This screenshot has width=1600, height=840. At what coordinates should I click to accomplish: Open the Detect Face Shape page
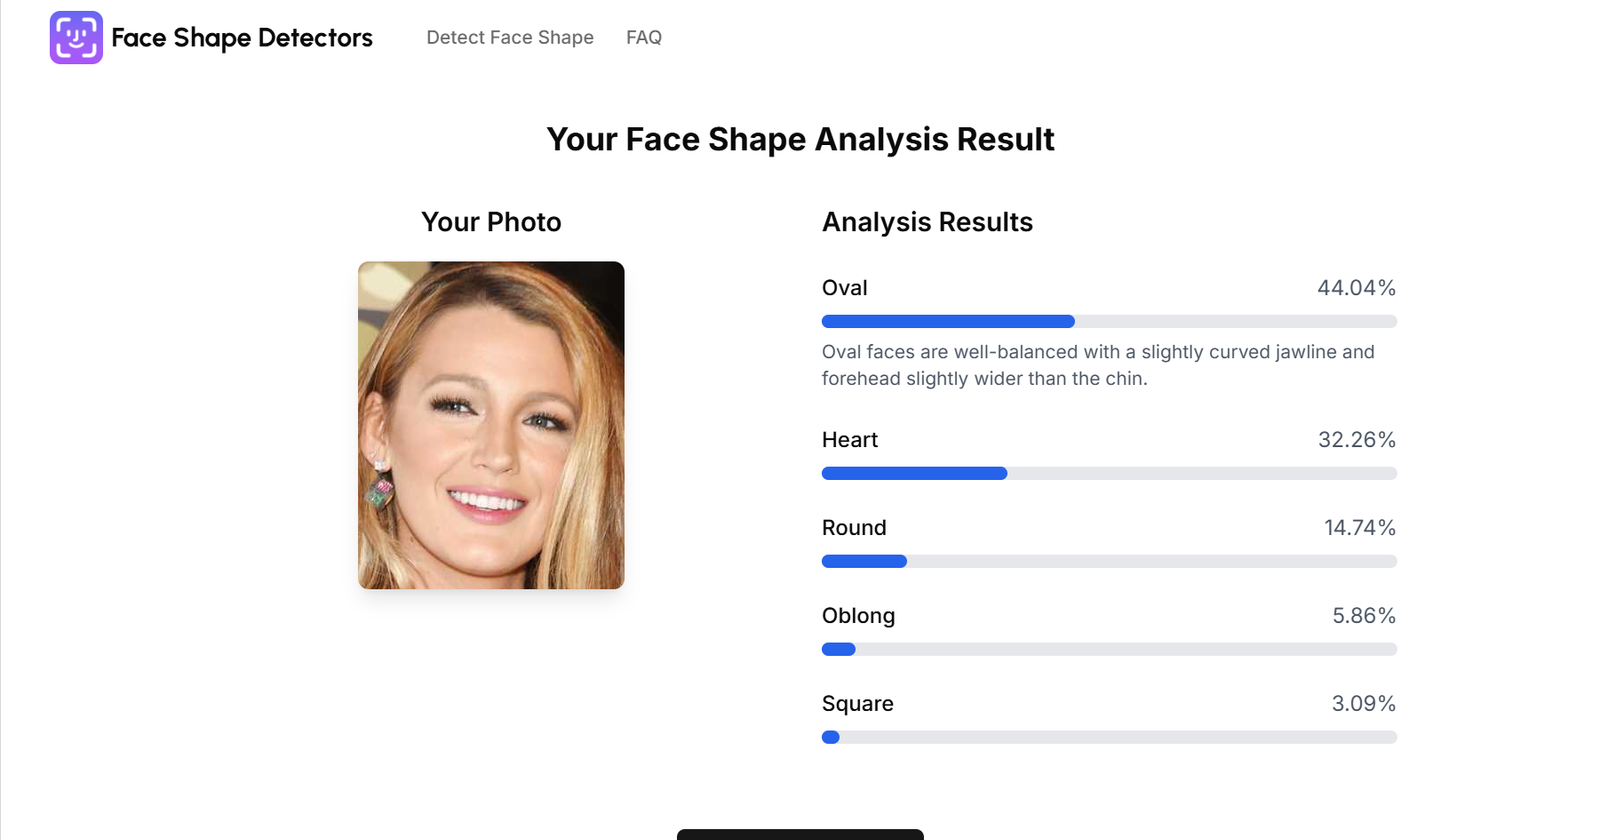click(x=510, y=38)
